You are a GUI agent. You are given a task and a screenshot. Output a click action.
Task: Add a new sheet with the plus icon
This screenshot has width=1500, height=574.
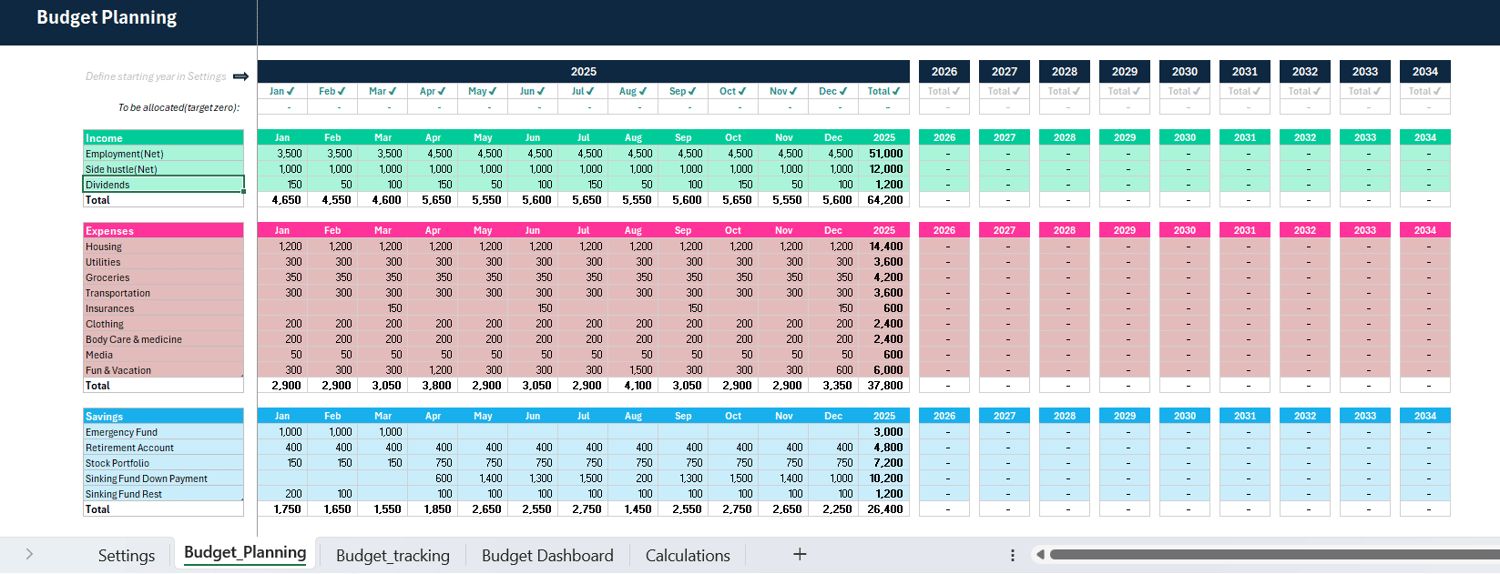click(x=799, y=554)
